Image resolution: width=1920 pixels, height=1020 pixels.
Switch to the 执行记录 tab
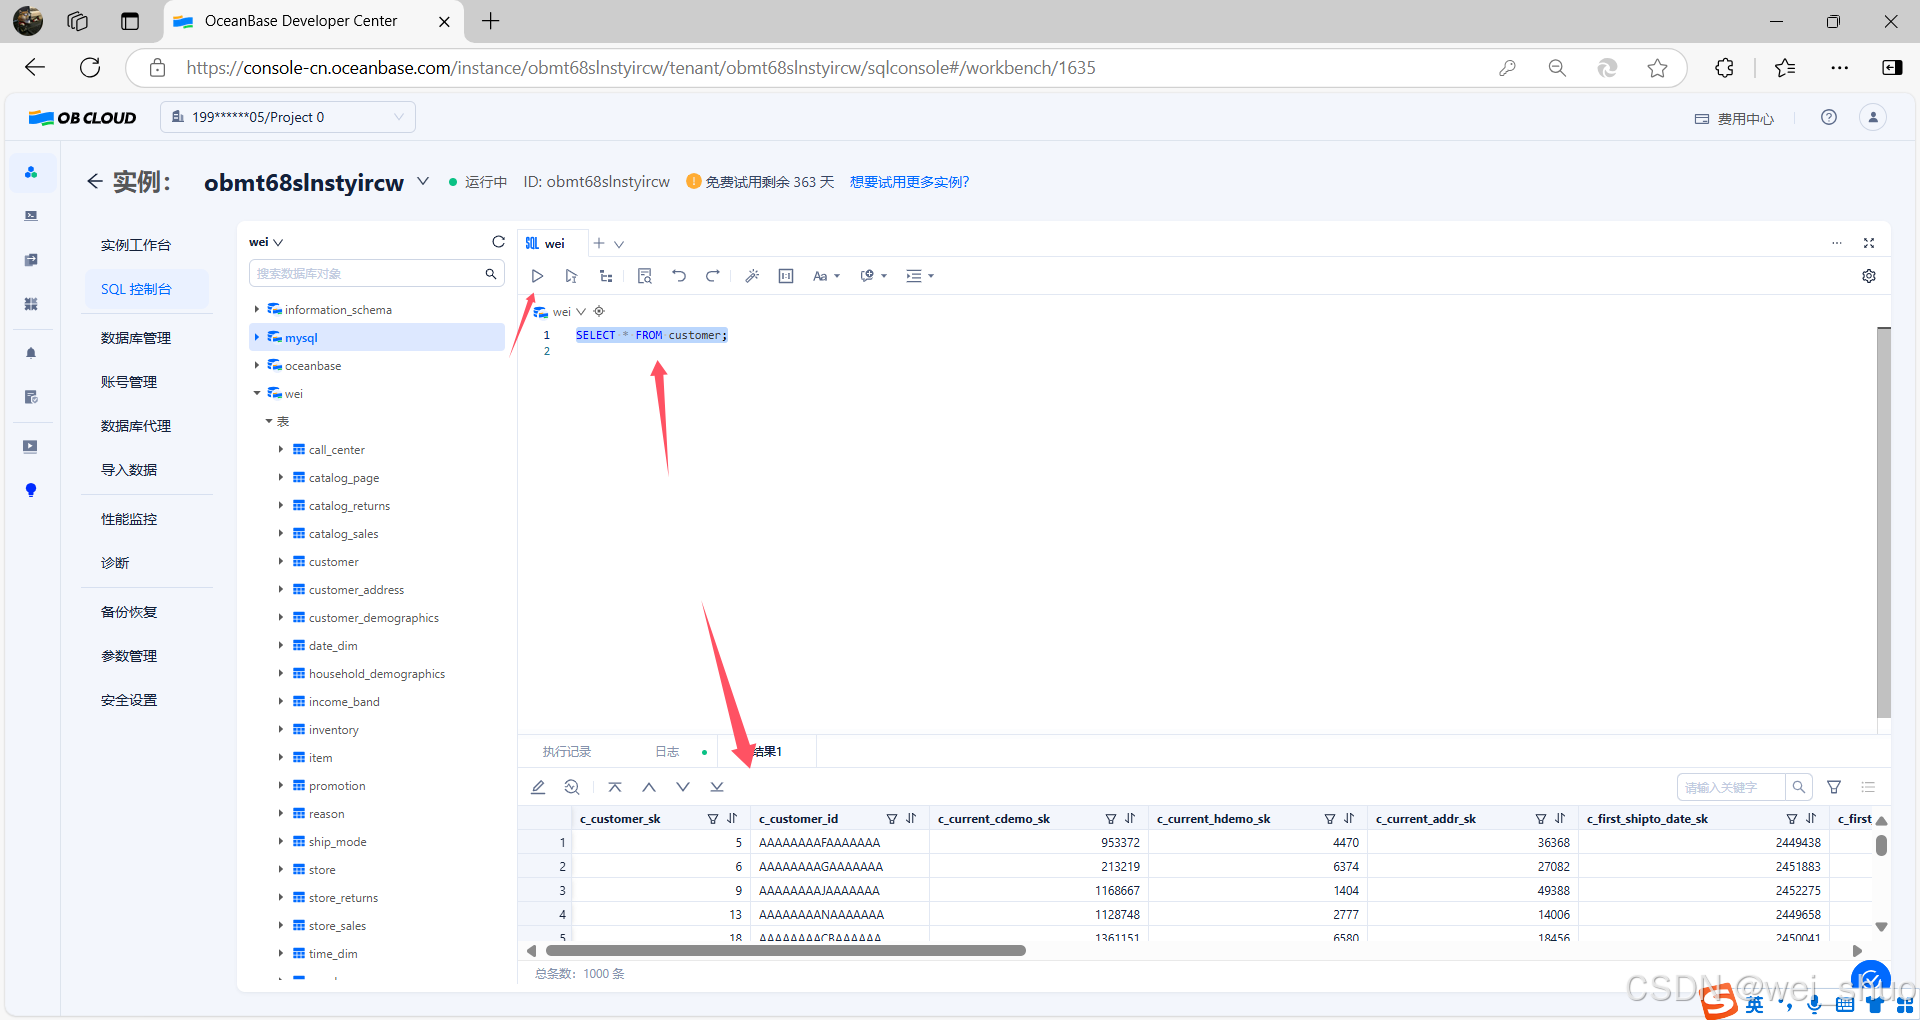(567, 752)
